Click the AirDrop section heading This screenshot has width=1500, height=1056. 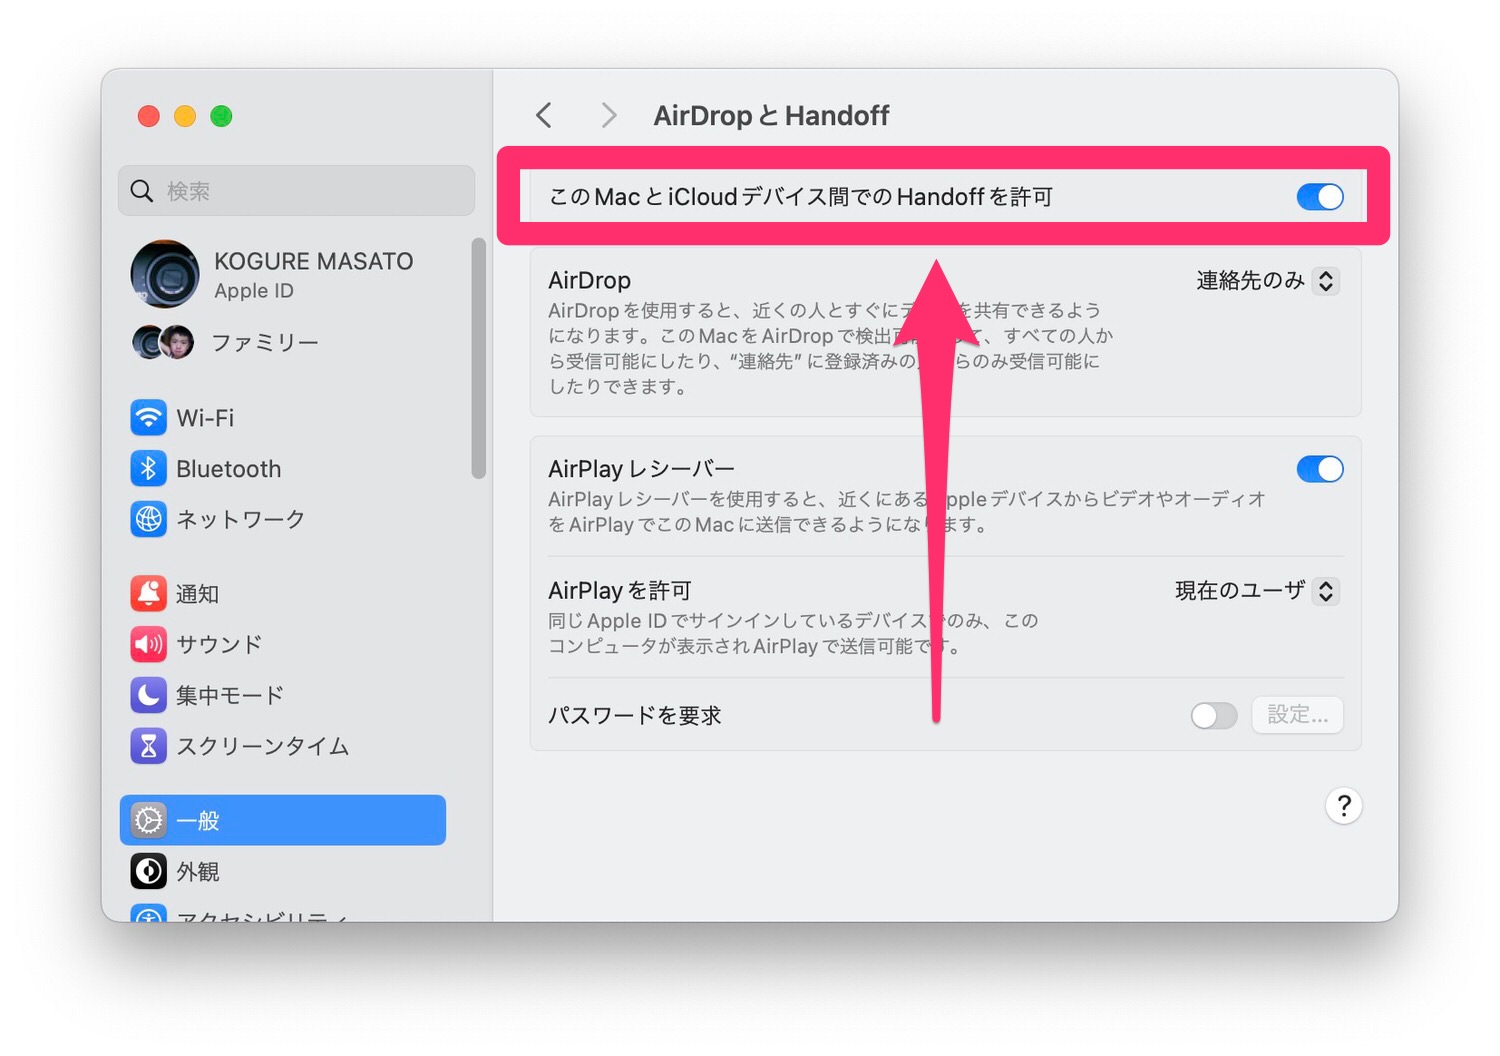(589, 280)
